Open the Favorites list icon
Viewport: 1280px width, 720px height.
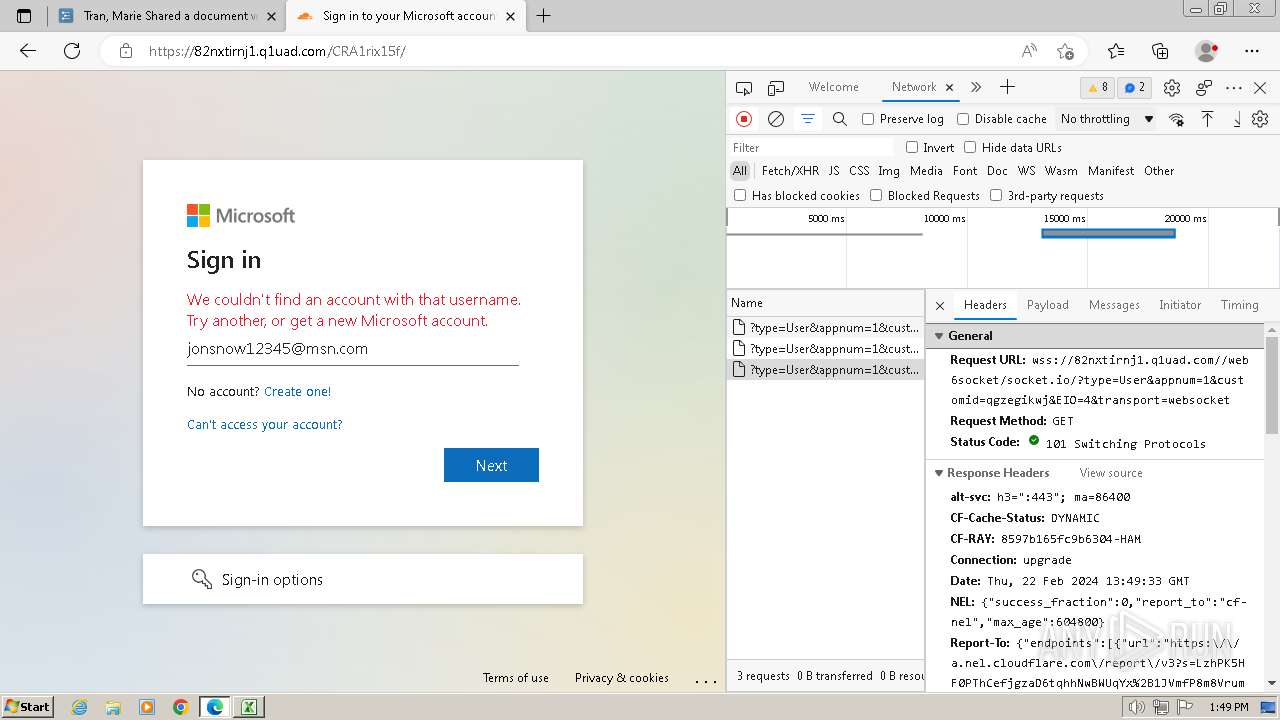(1116, 51)
